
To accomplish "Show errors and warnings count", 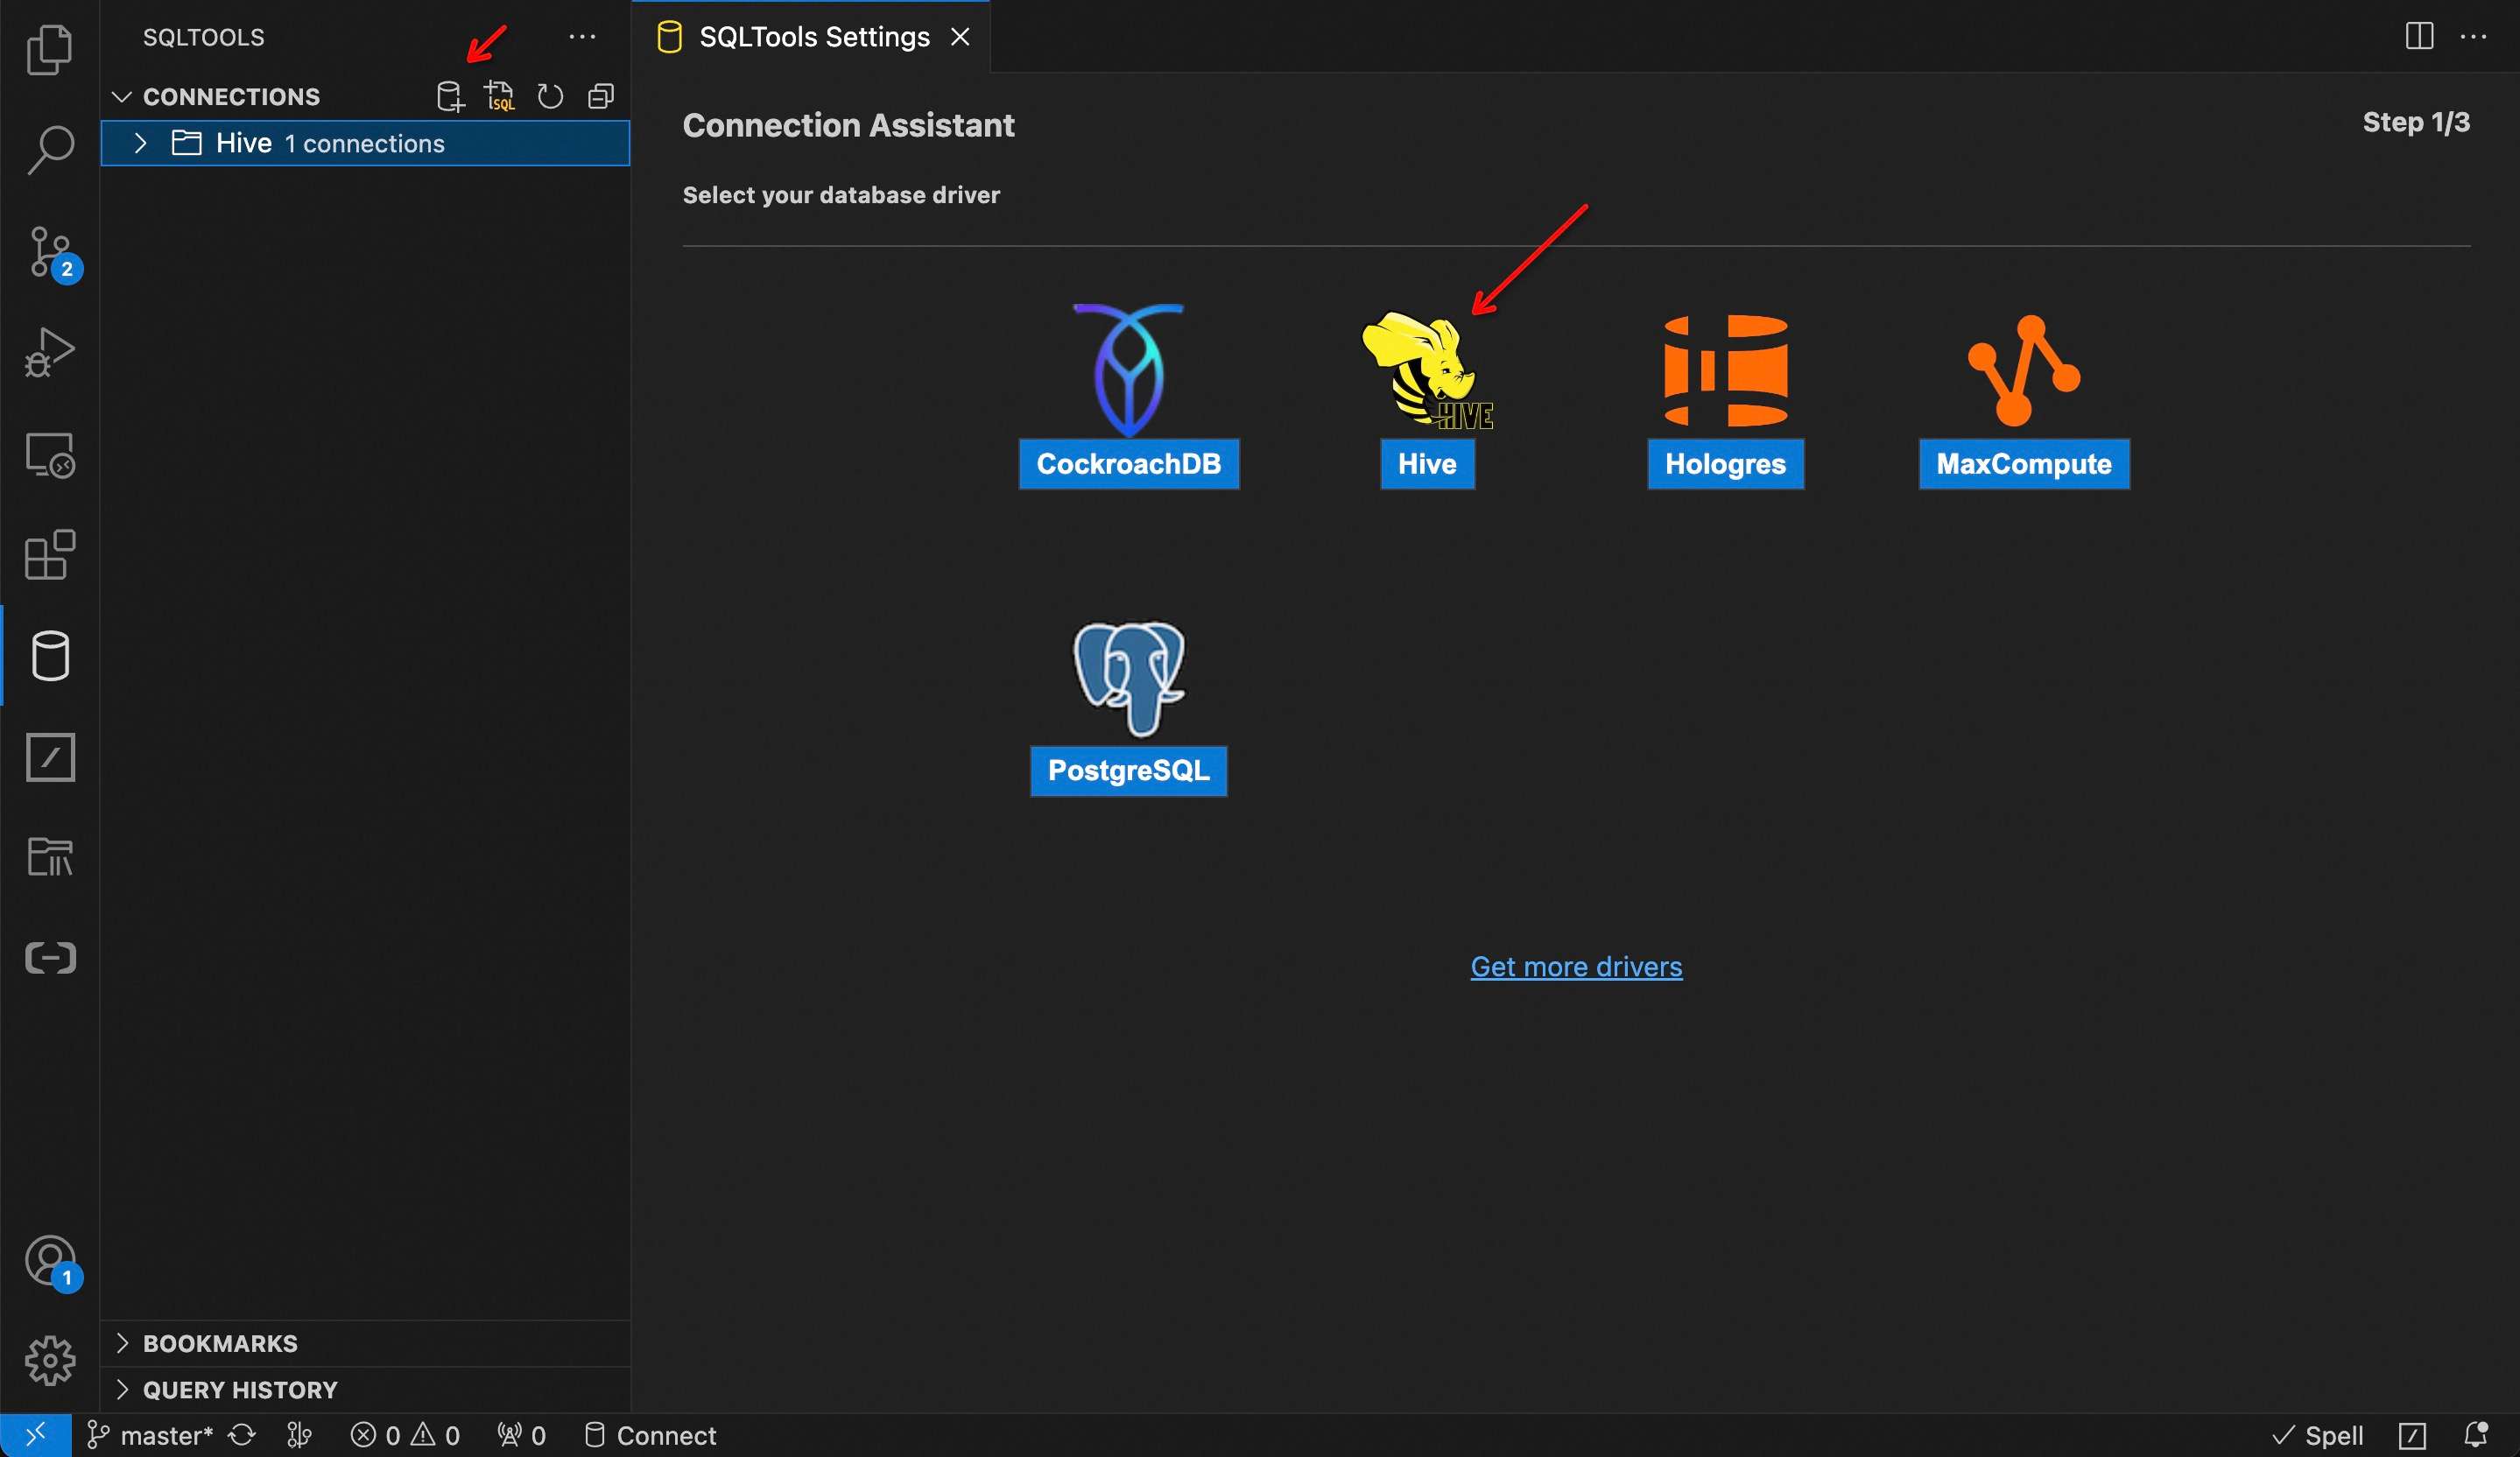I will tap(405, 1435).
